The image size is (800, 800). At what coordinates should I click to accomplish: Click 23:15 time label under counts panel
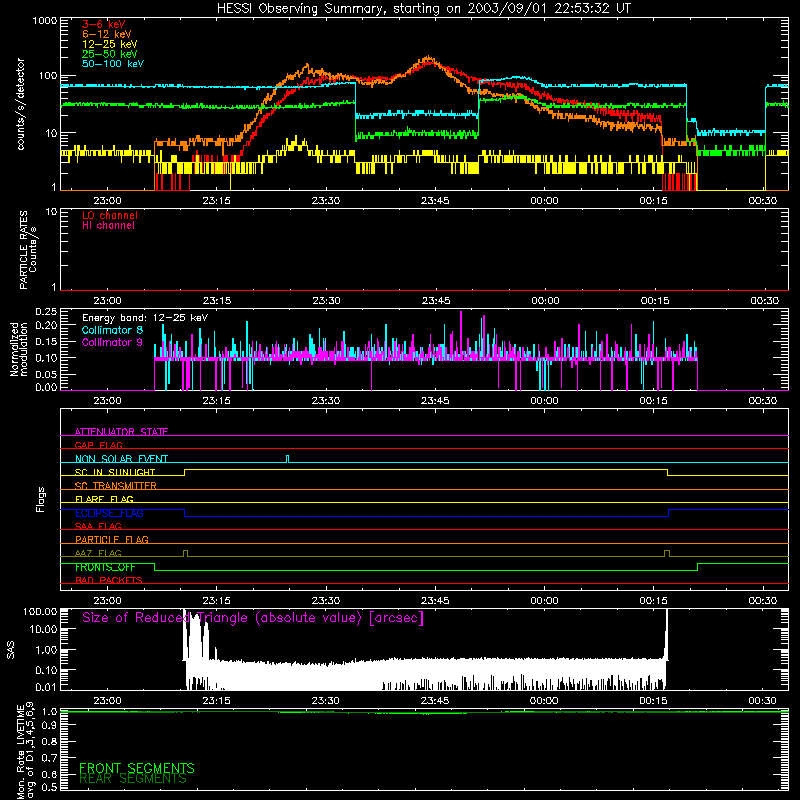pyautogui.click(x=216, y=201)
